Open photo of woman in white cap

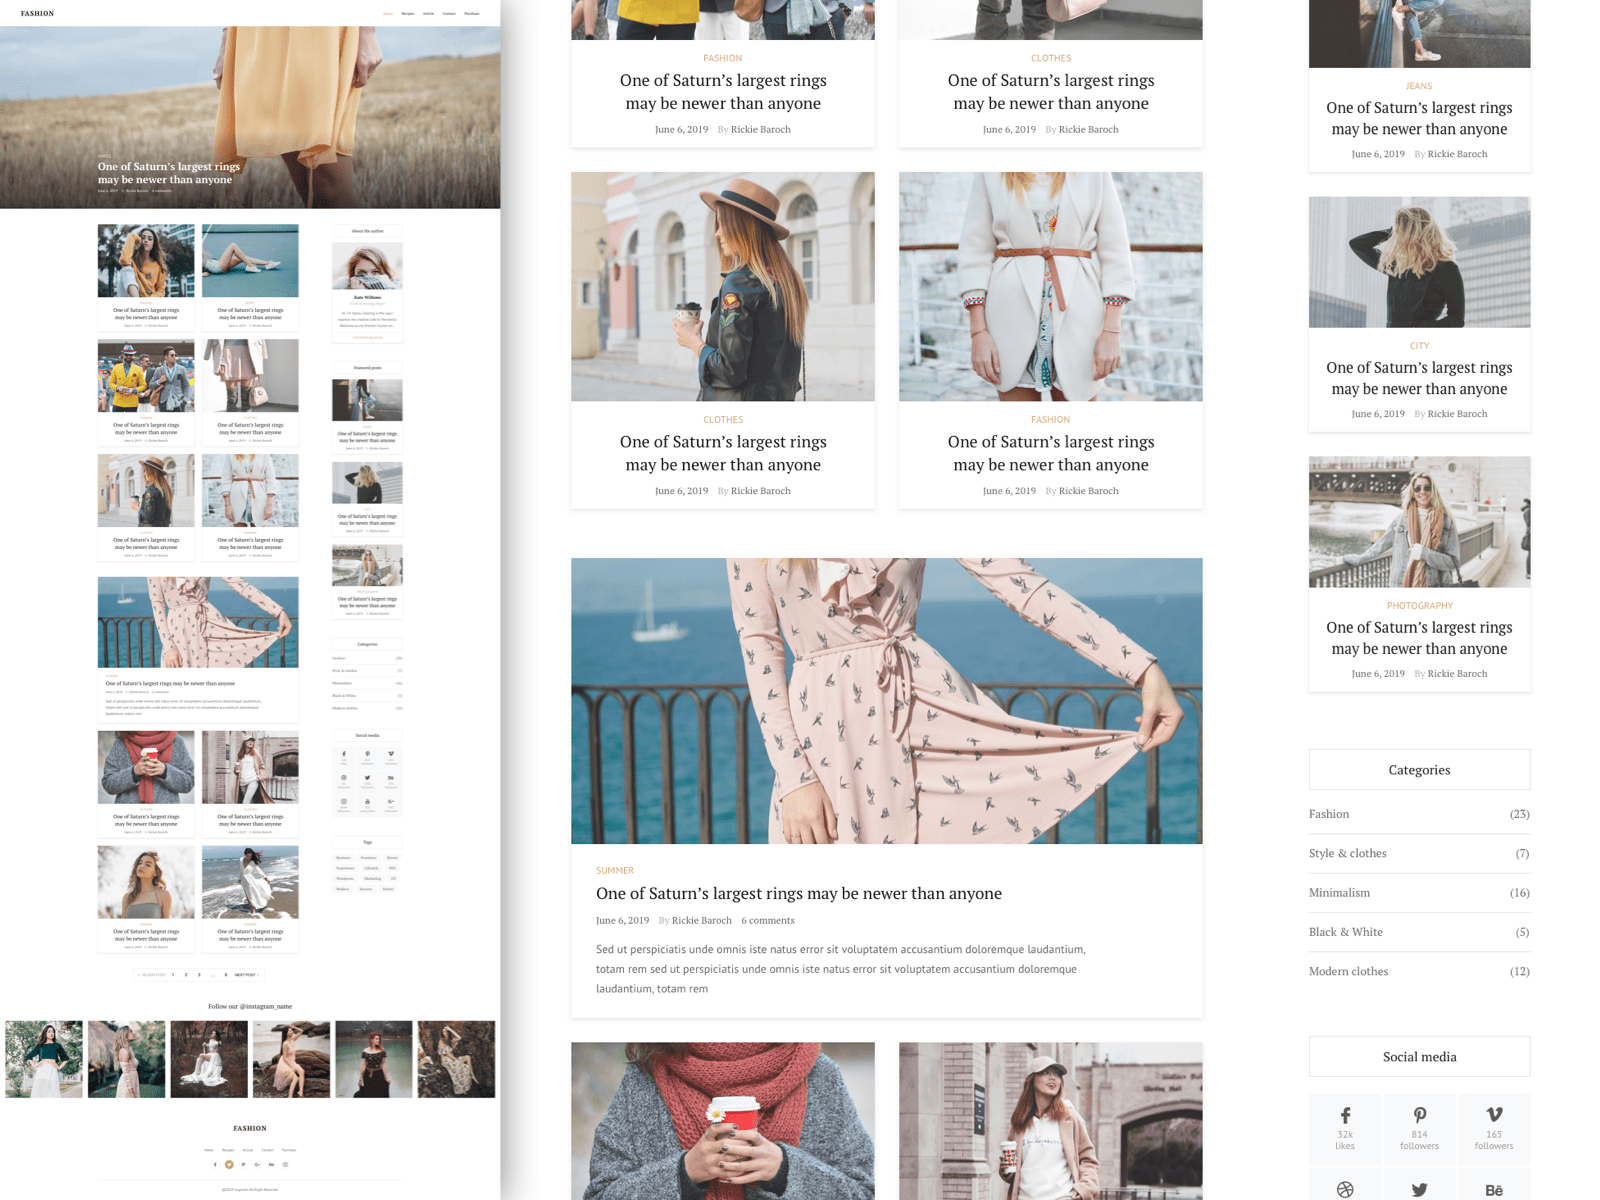1051,1121
